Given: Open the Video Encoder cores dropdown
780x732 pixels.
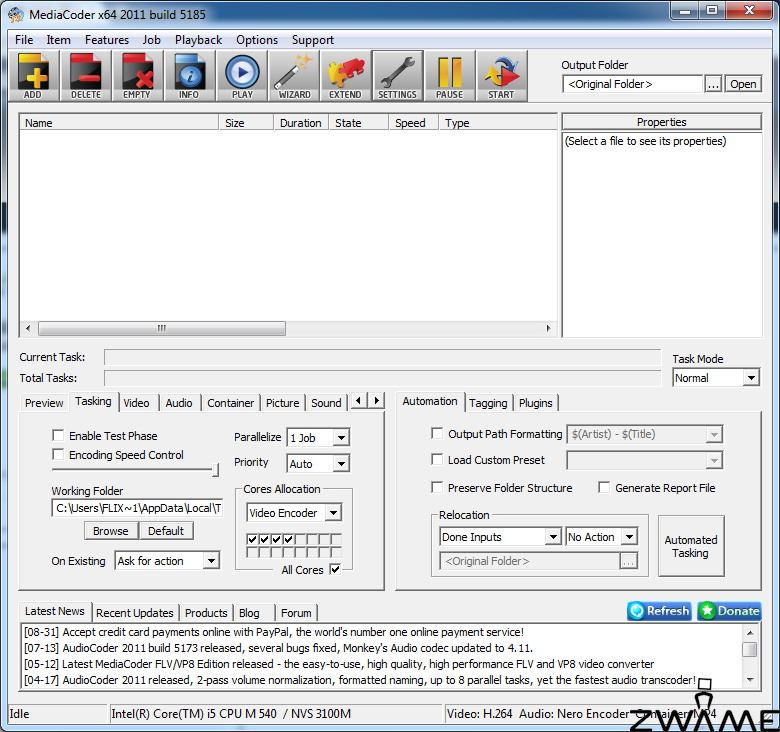Looking at the screenshot, I should tap(334, 512).
